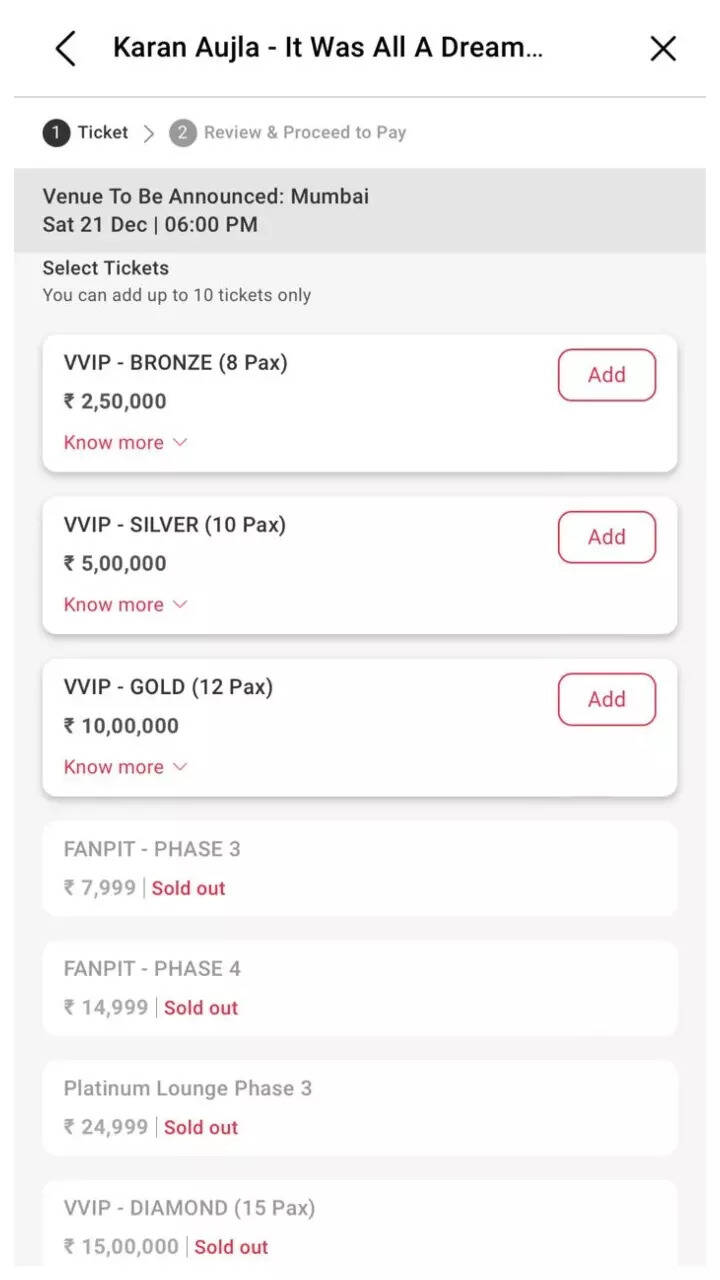Select step 2 Review & Proceed to Pay
This screenshot has height=1280, width=720.
click(x=288, y=132)
